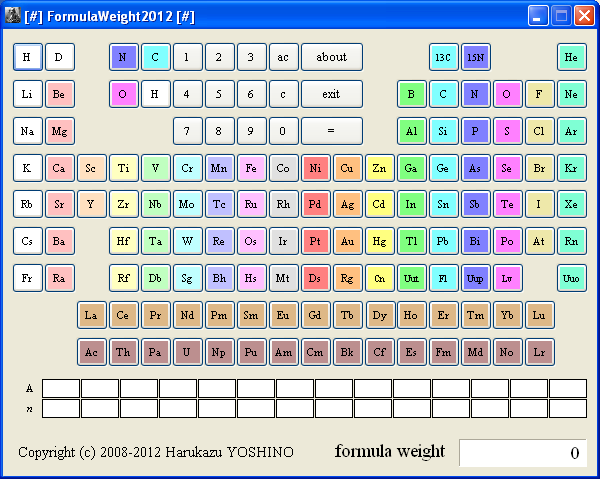Click the number 5 key

[220, 94]
